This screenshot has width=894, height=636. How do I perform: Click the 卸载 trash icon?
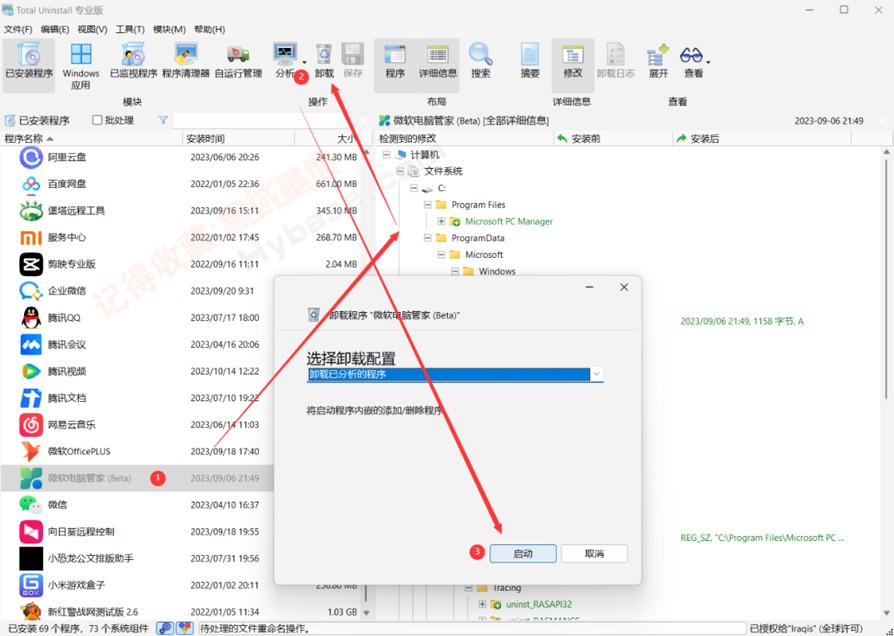[324, 62]
